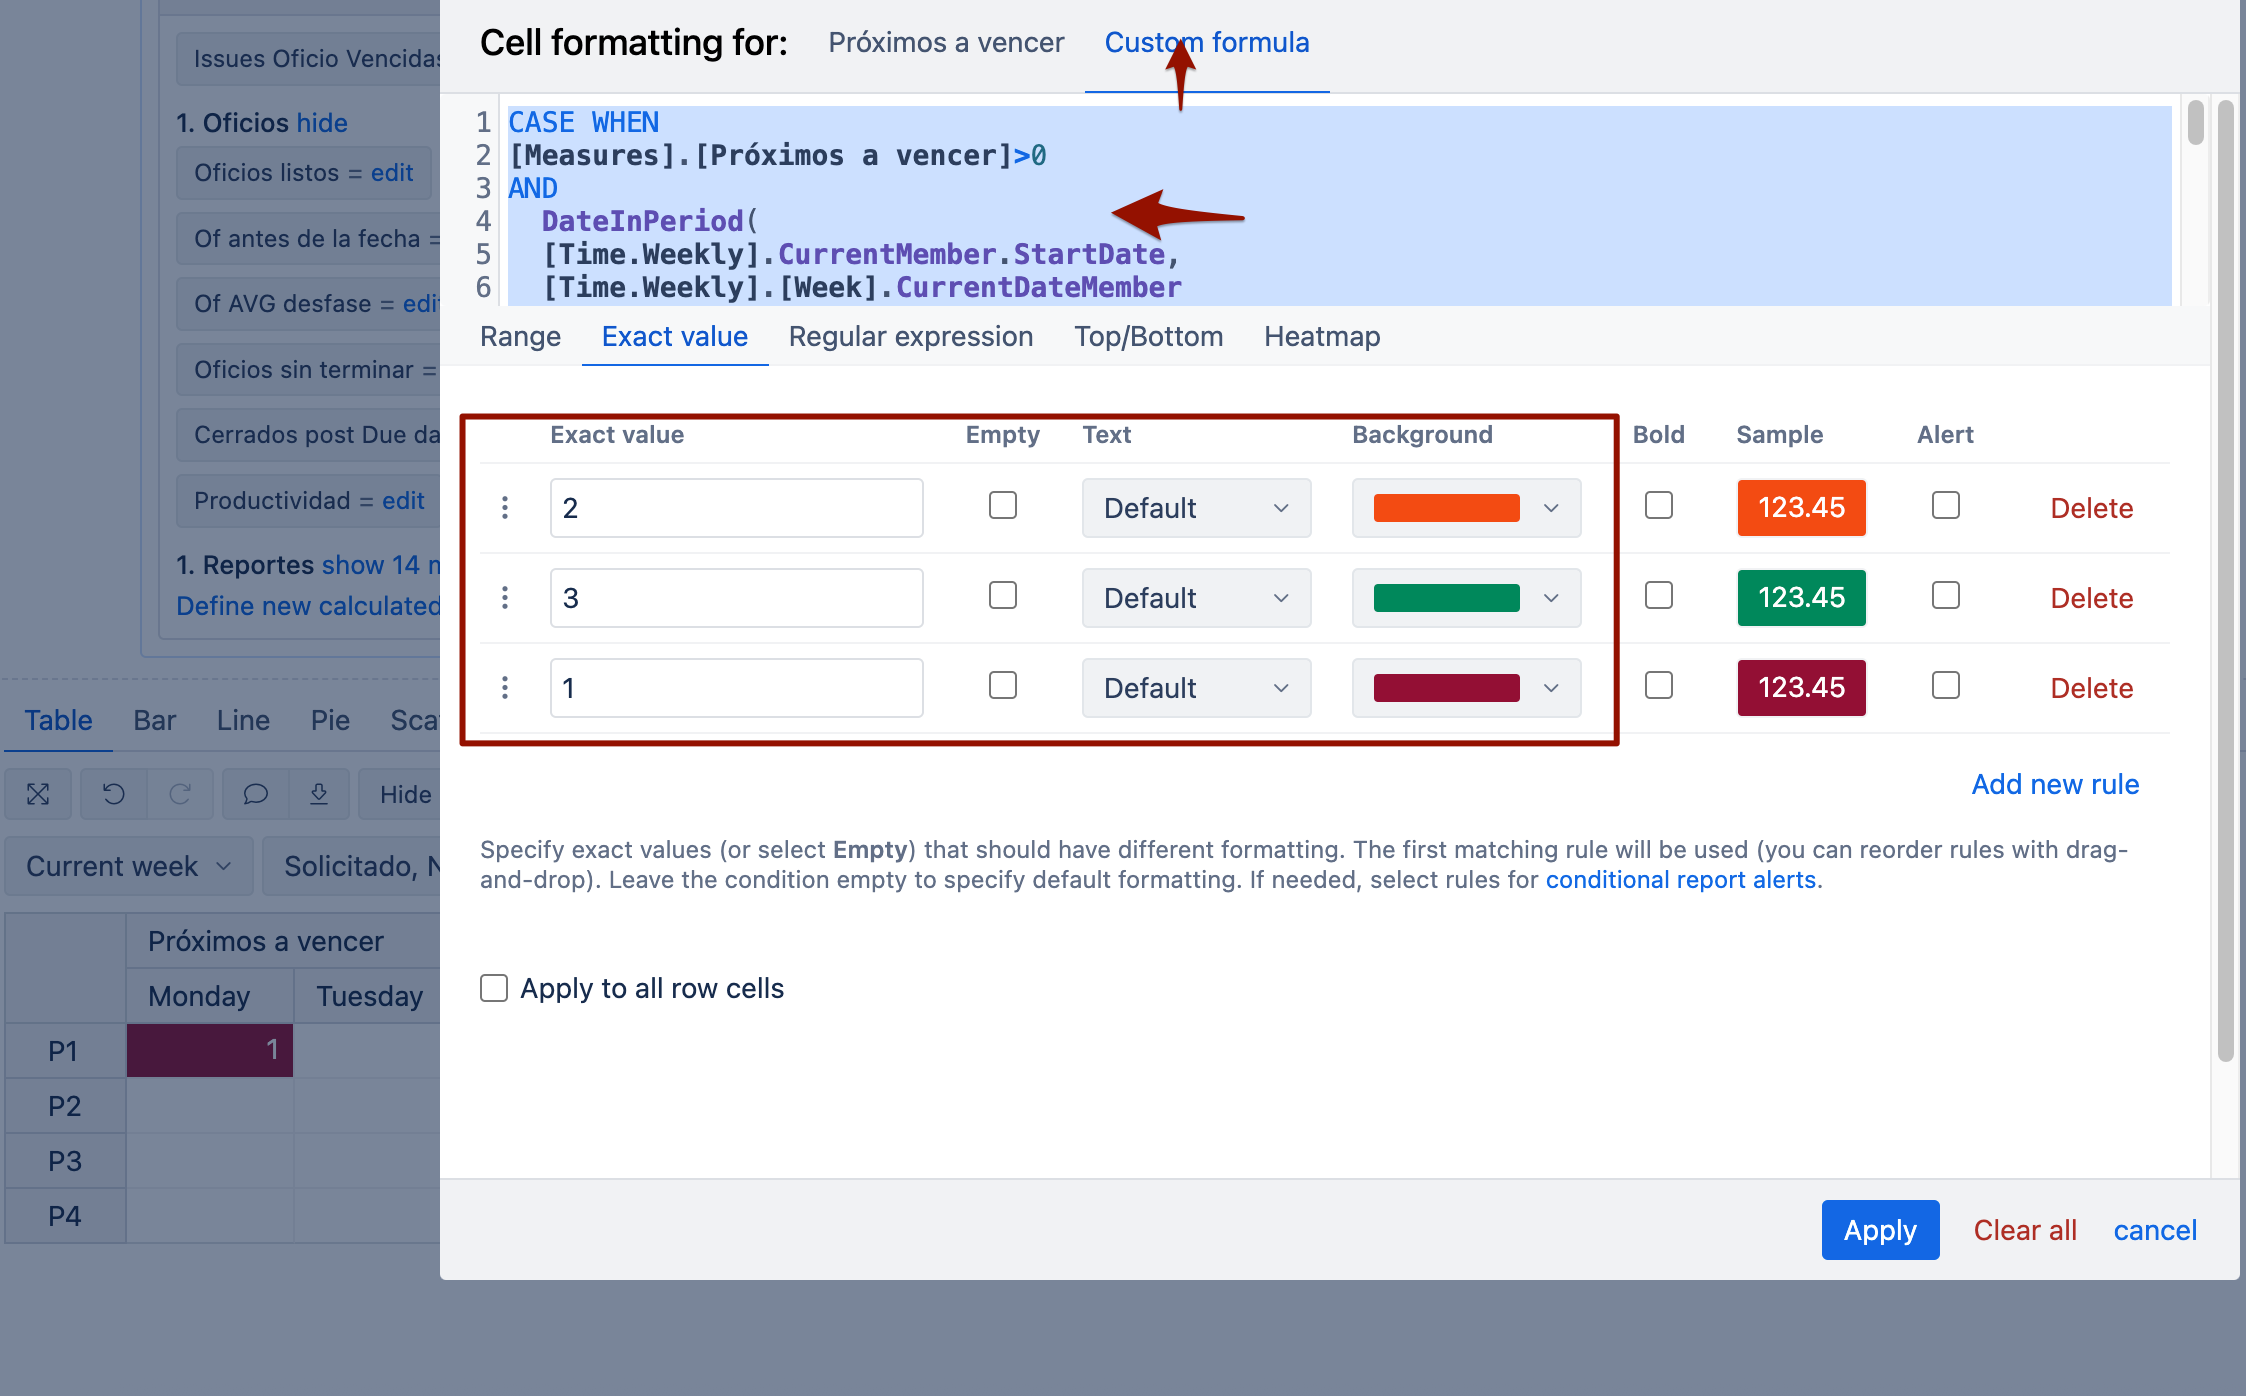Open the Solicitado page filter dropdown
Viewport: 2246px width, 1396px height.
pos(352,866)
